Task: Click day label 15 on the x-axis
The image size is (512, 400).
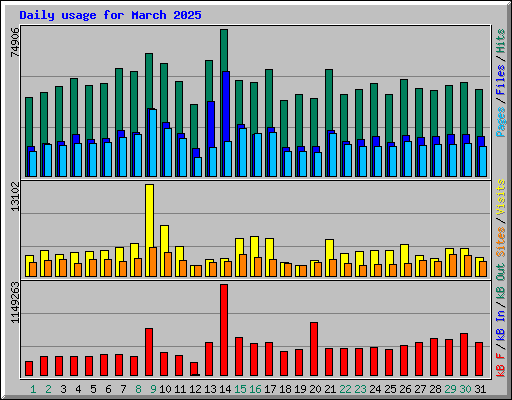Action: pos(240,389)
